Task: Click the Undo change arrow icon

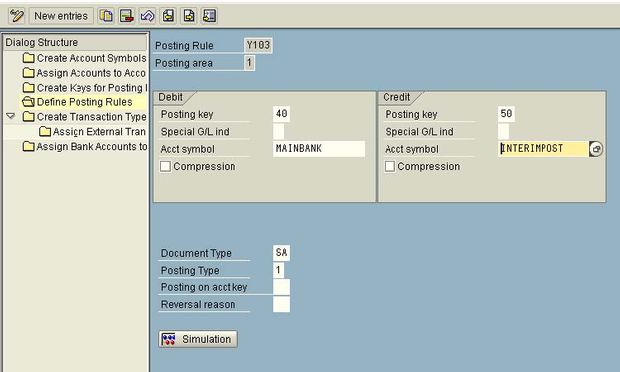Action: tap(147, 16)
